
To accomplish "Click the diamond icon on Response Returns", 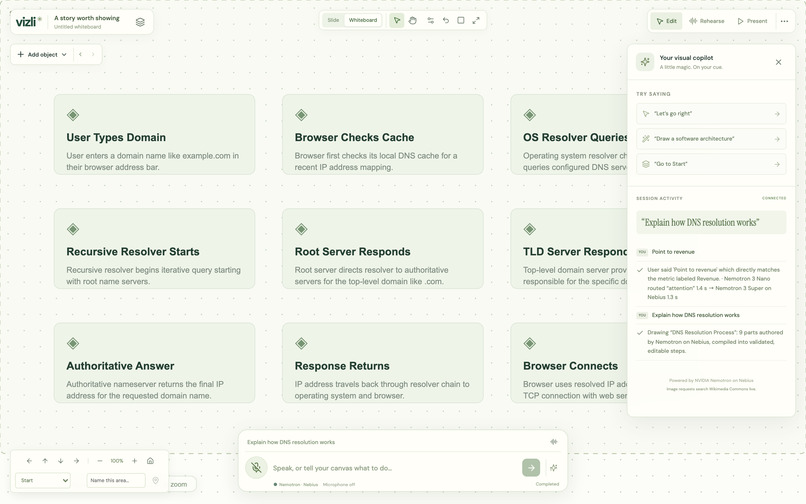I will 301,343.
